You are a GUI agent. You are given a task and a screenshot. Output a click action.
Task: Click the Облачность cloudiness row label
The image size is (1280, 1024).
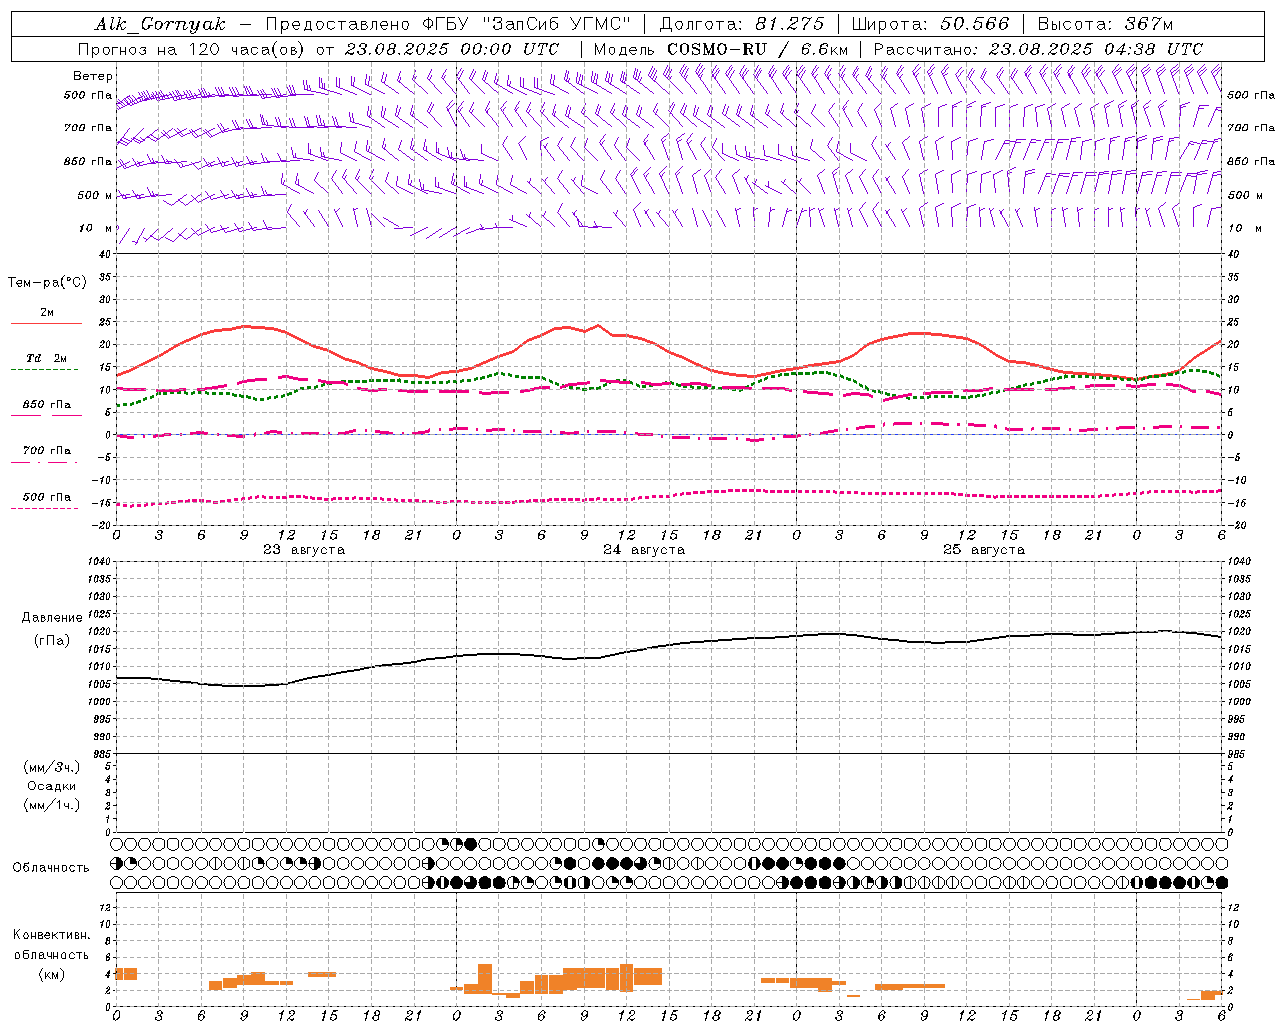tap(51, 868)
